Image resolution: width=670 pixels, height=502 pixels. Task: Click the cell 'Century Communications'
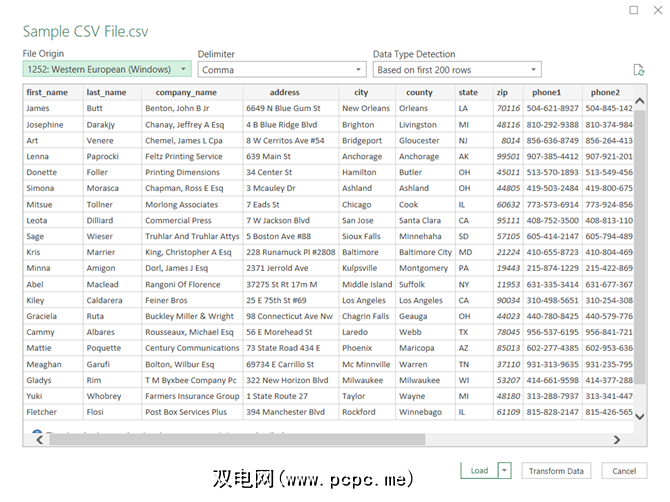192,348
